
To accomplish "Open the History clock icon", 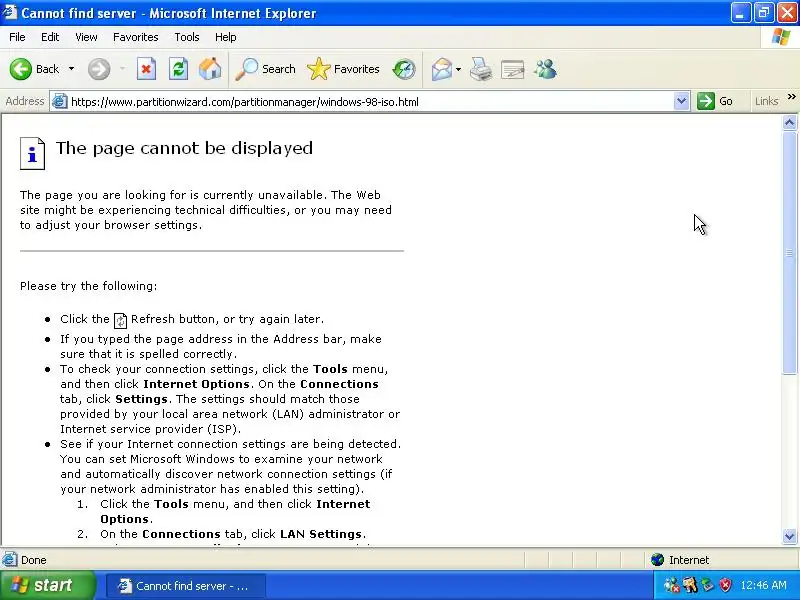I will tap(404, 69).
